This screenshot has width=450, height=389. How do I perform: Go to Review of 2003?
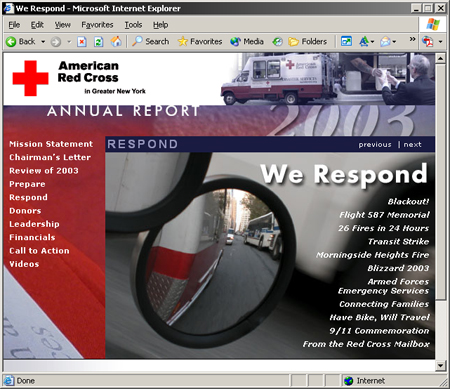(x=44, y=171)
